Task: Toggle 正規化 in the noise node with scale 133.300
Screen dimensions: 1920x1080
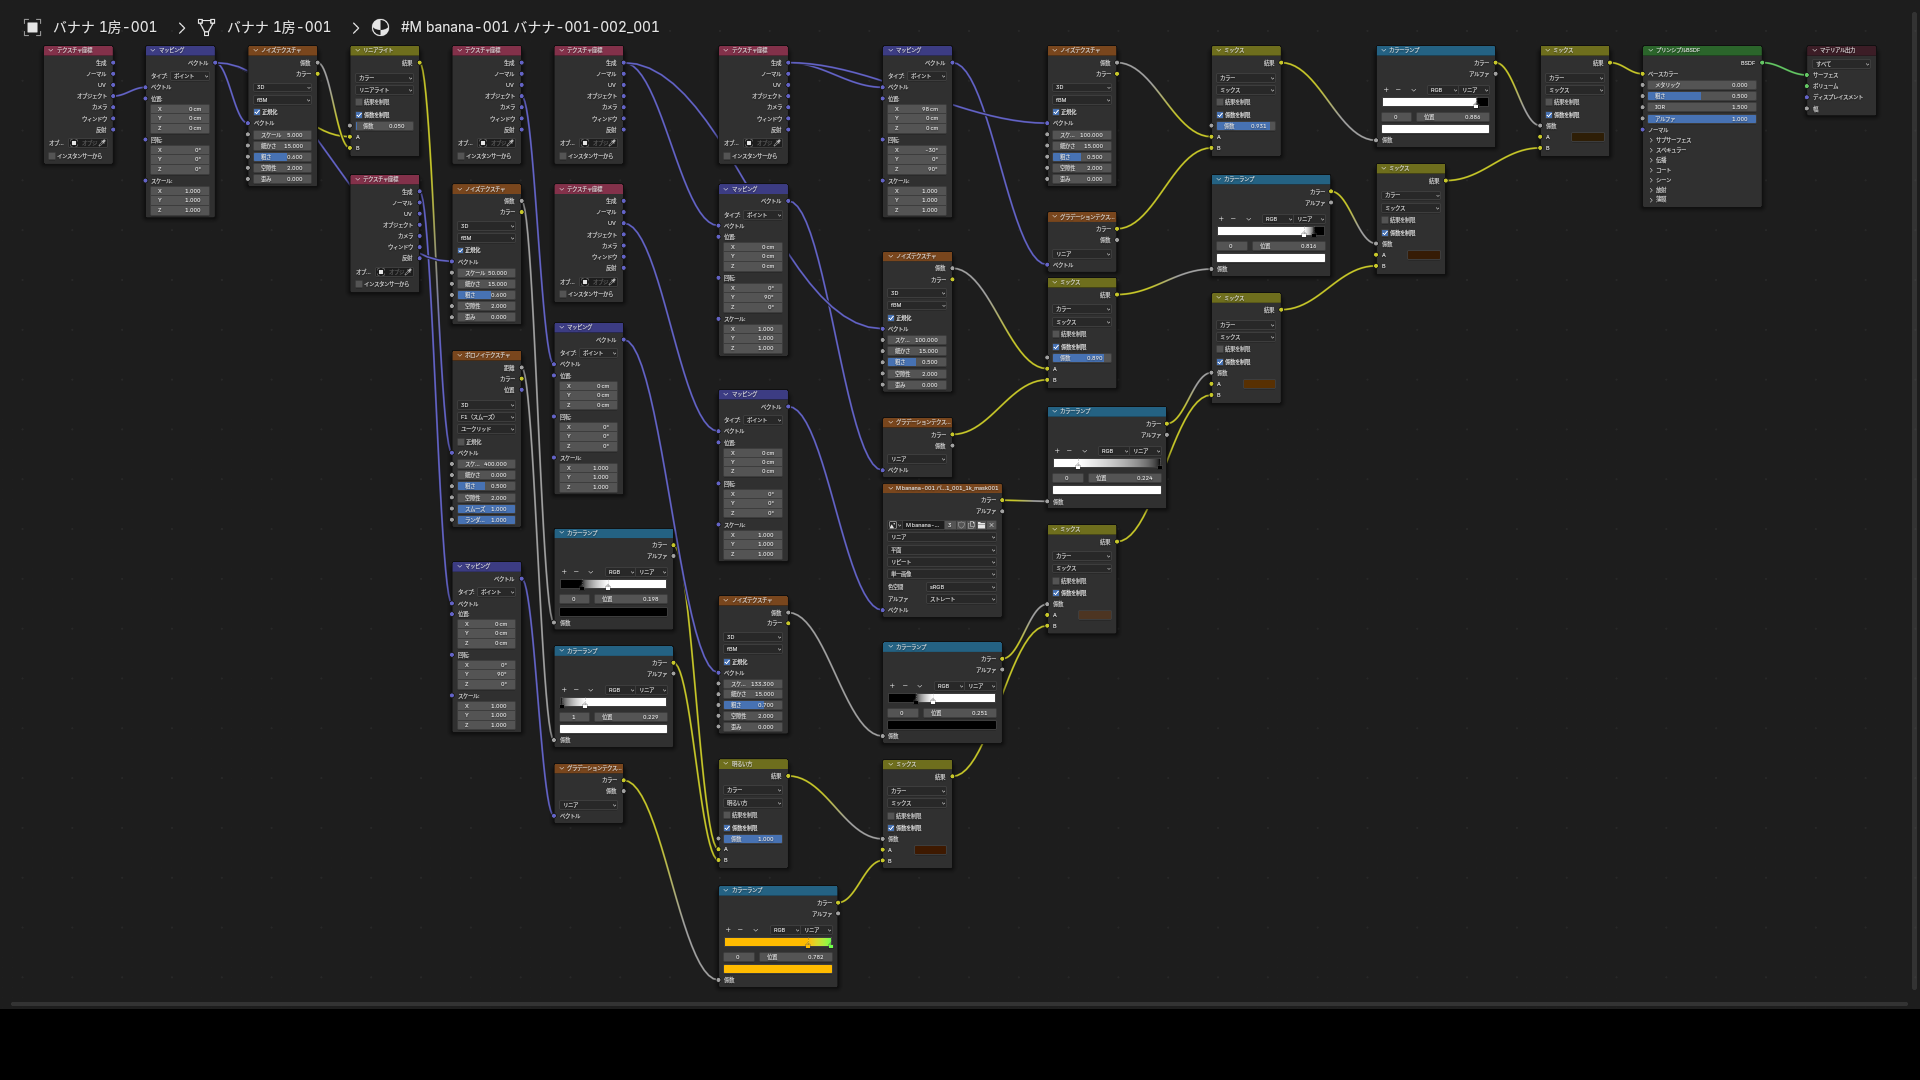Action: pos(727,662)
